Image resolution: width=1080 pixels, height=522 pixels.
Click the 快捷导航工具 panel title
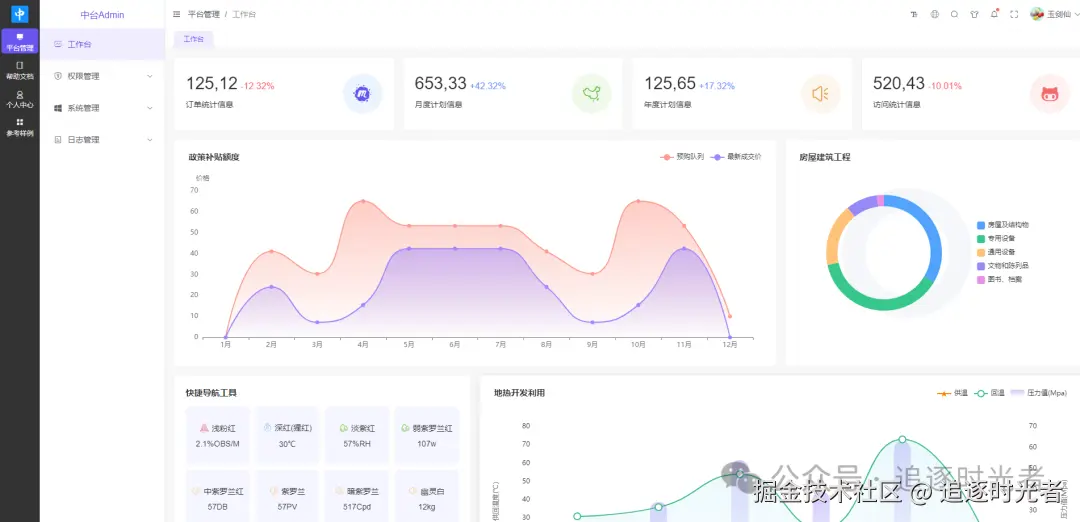[211, 393]
